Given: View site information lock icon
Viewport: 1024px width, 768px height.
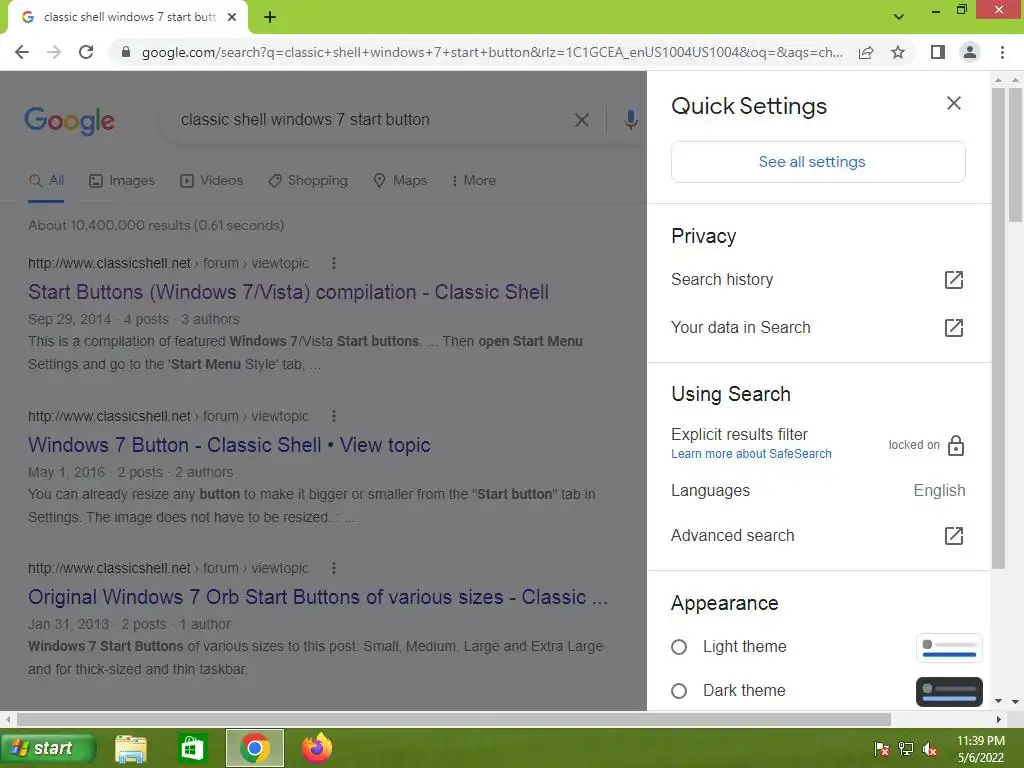Looking at the screenshot, I should tap(126, 52).
